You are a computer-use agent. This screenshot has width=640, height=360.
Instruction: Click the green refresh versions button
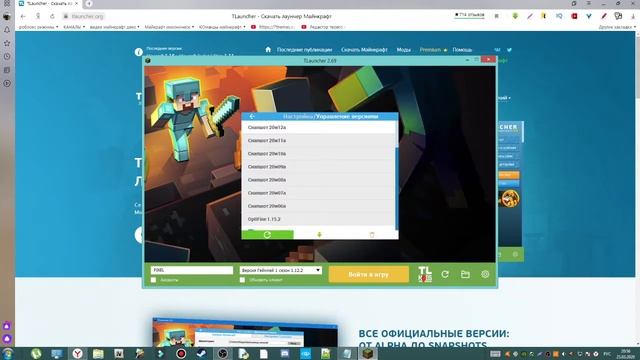pyautogui.click(x=267, y=235)
